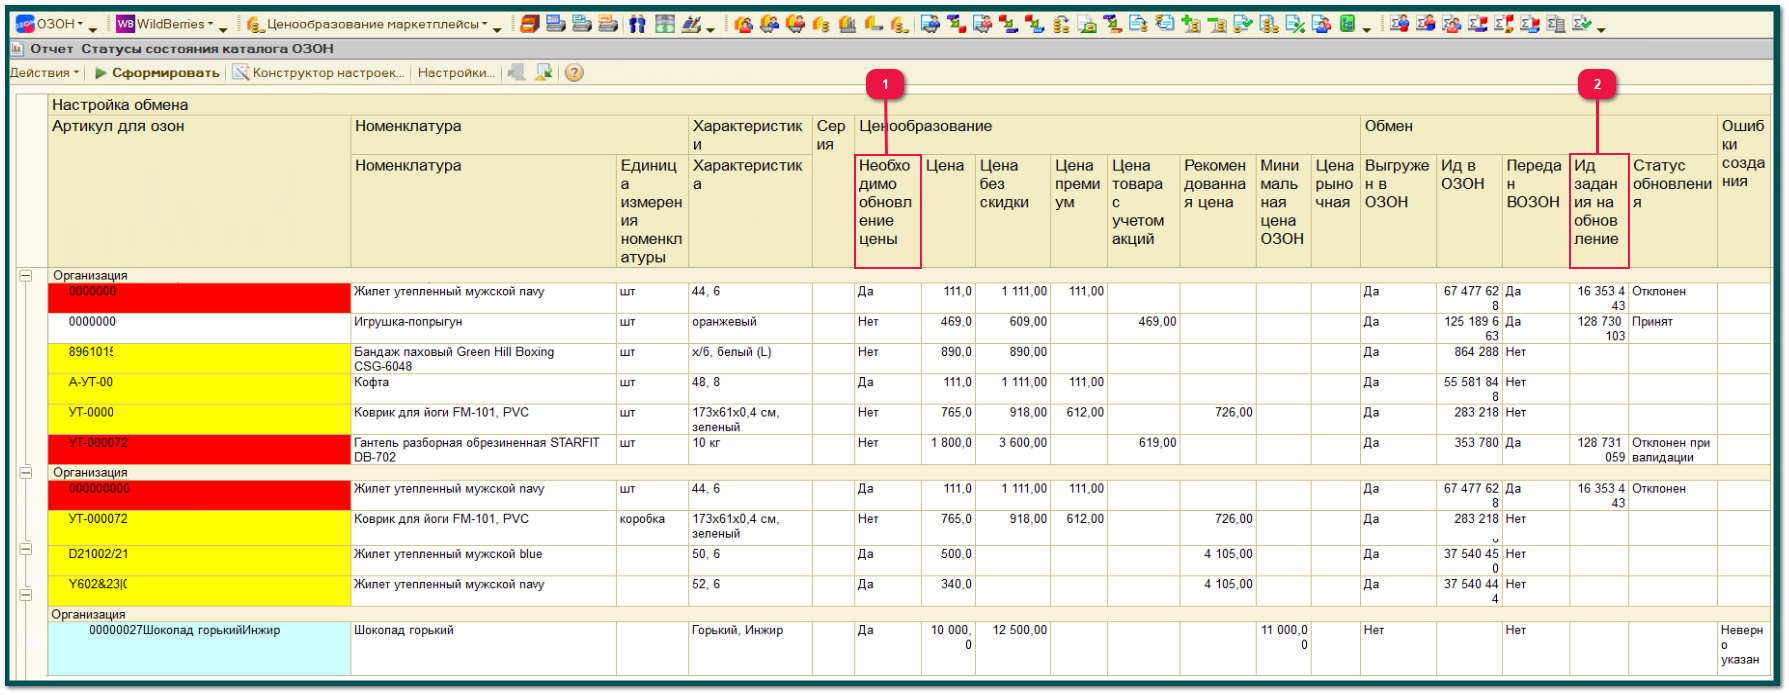Image resolution: width=1789 pixels, height=695 pixels.
Task: Select the оранжевый characteristic cell
Action: tap(750, 329)
